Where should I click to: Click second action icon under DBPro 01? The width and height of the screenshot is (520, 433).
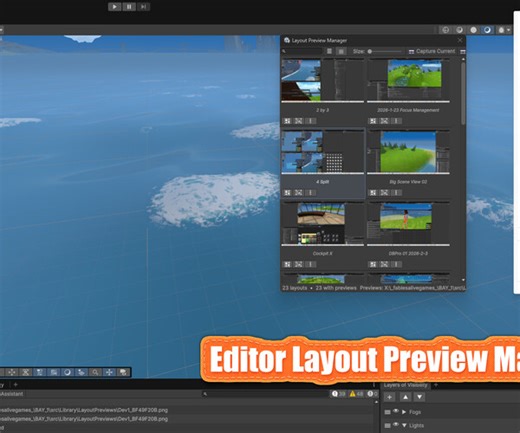pyautogui.click(x=384, y=264)
